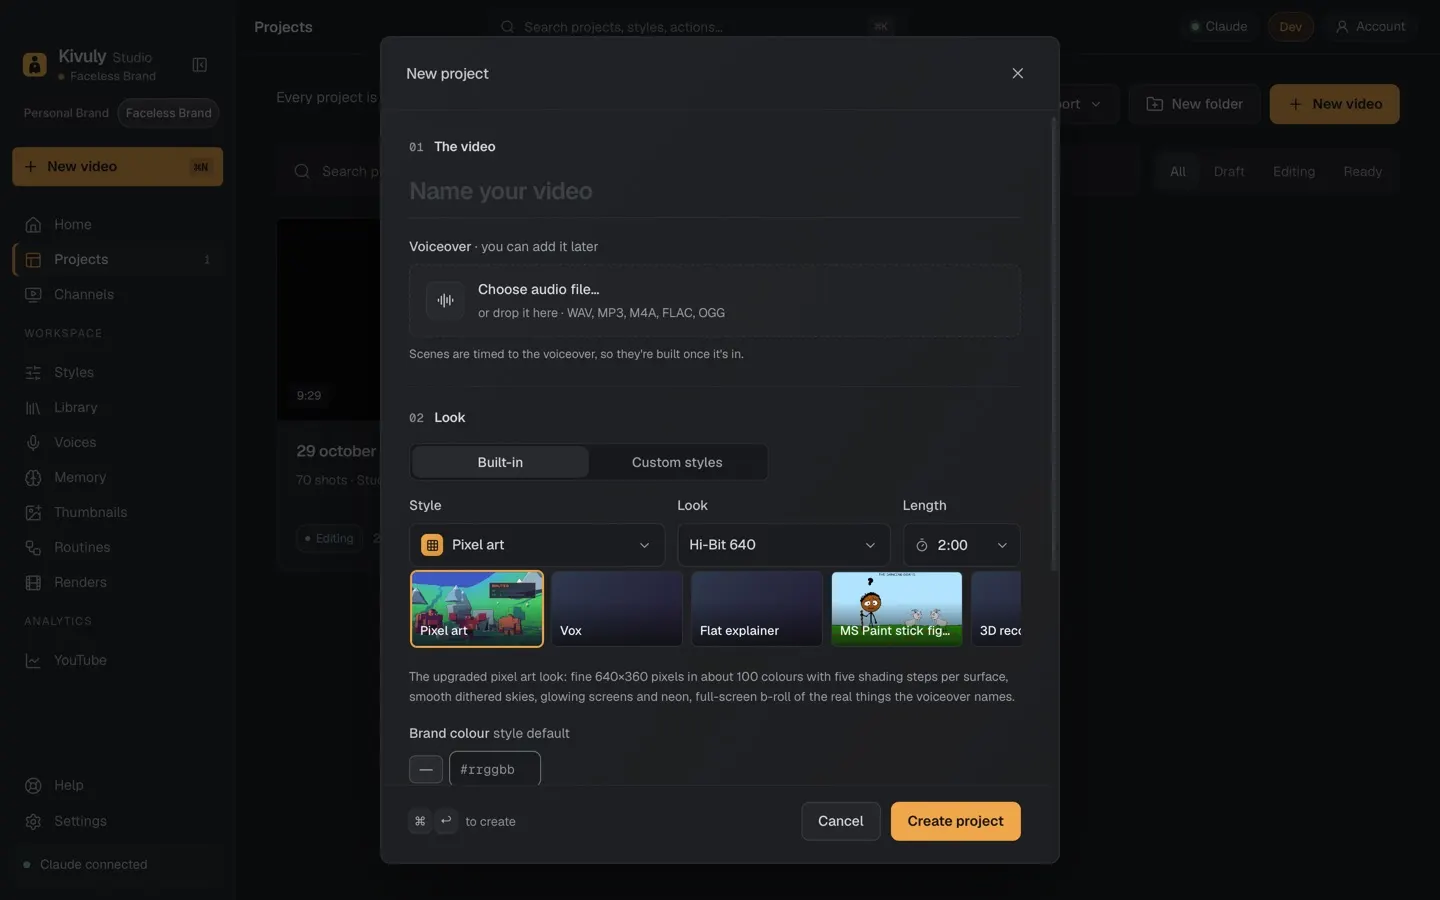1440x900 pixels.
Task: Filter projects by the Ready tab
Action: coord(1363,172)
